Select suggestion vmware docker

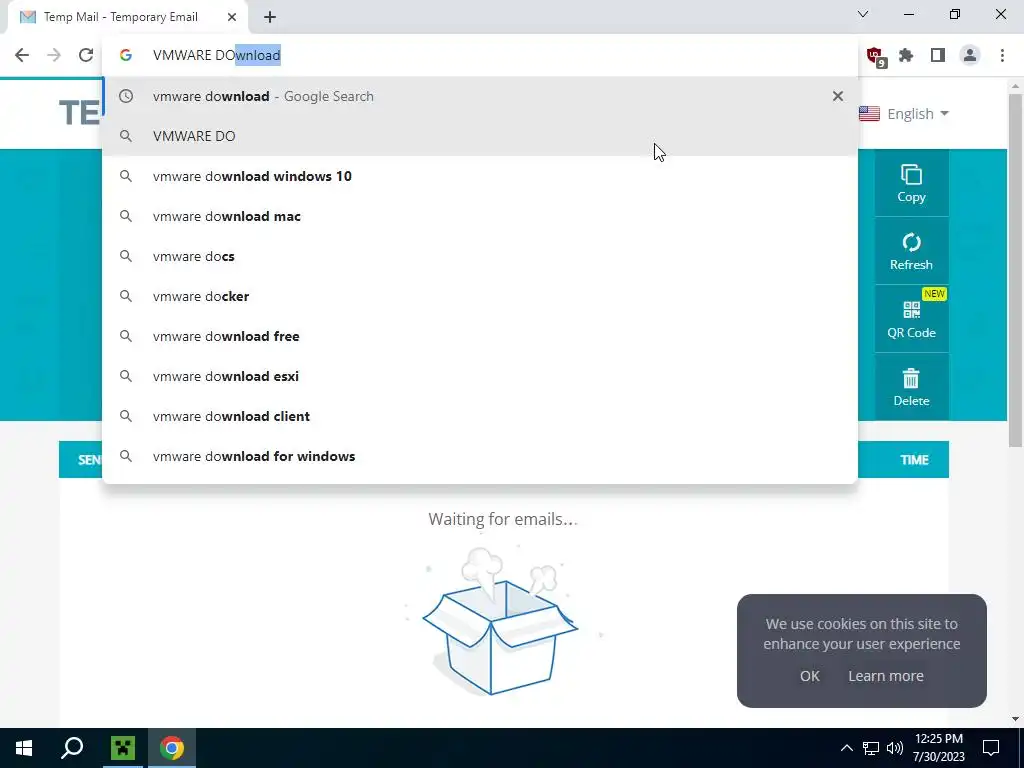479,296
